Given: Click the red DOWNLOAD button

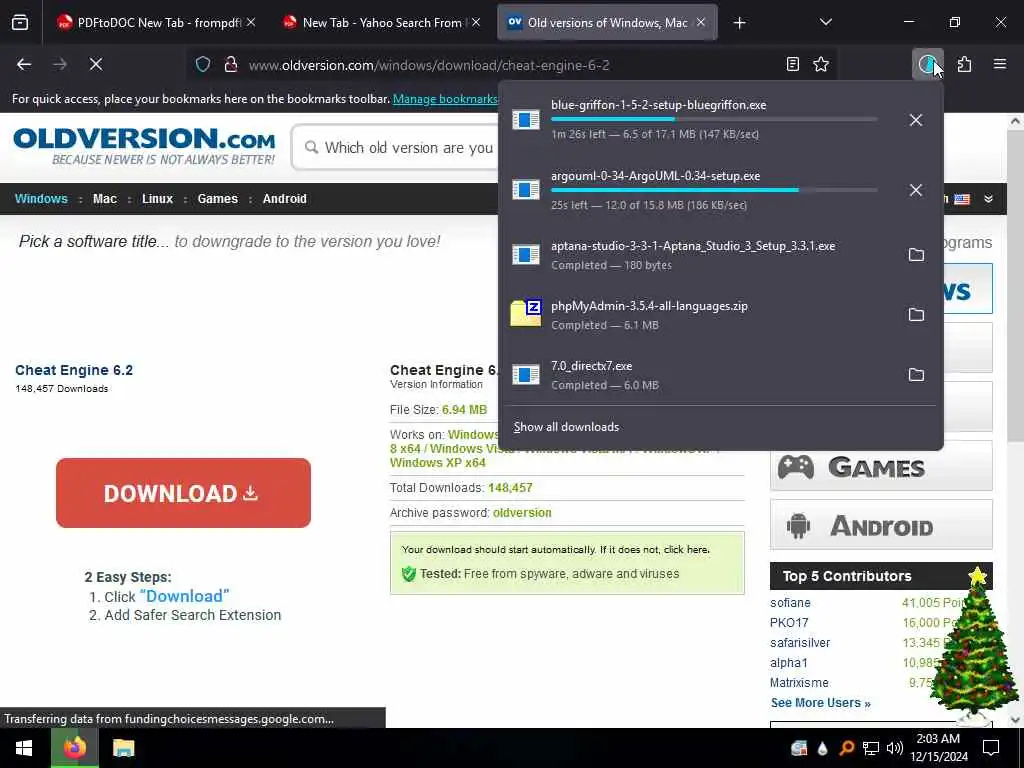Looking at the screenshot, I should (x=184, y=493).
